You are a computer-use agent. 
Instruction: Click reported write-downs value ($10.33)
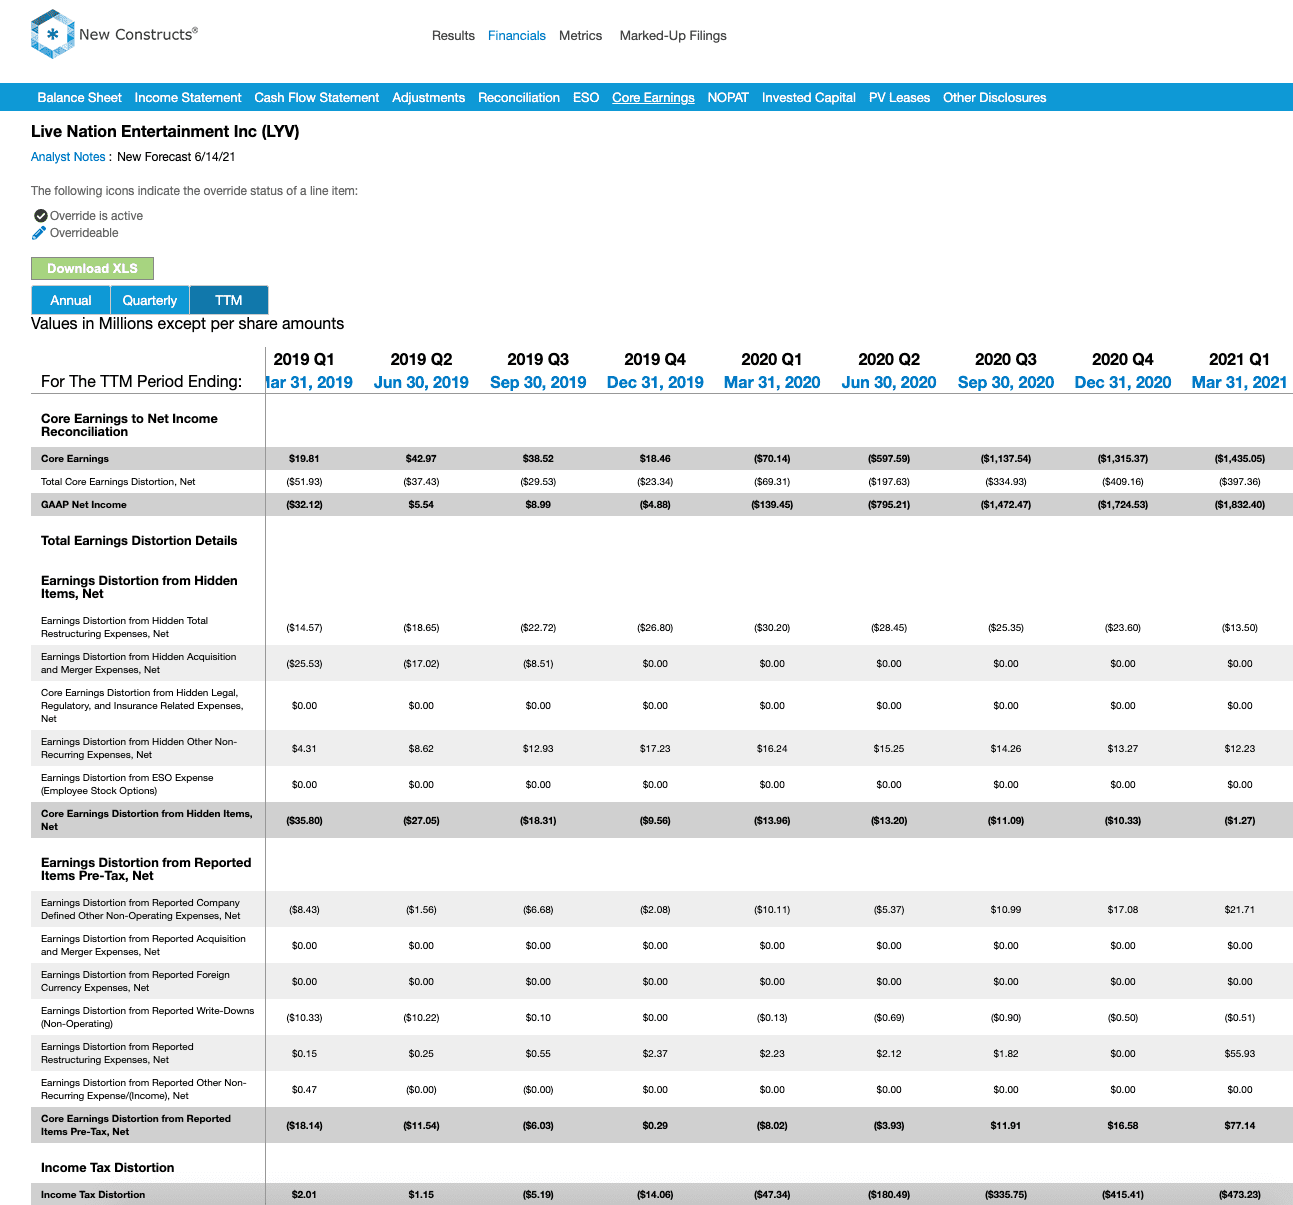coord(304,1018)
